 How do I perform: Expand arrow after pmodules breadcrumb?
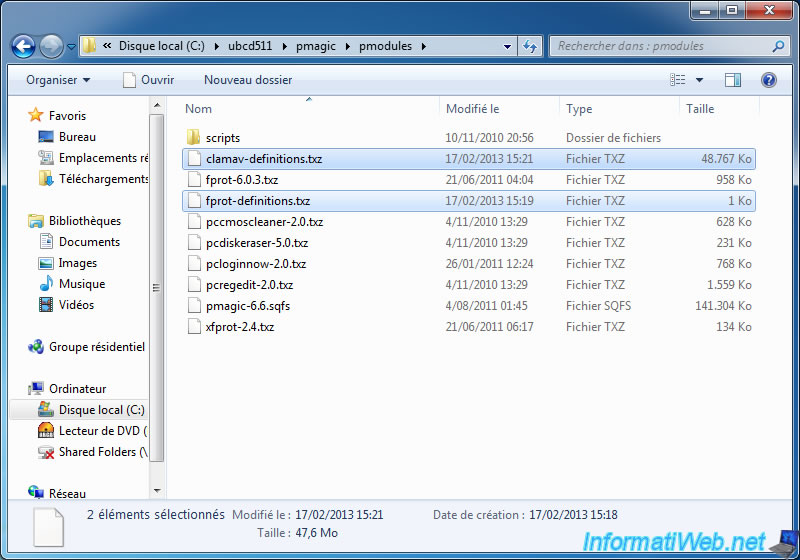424,46
